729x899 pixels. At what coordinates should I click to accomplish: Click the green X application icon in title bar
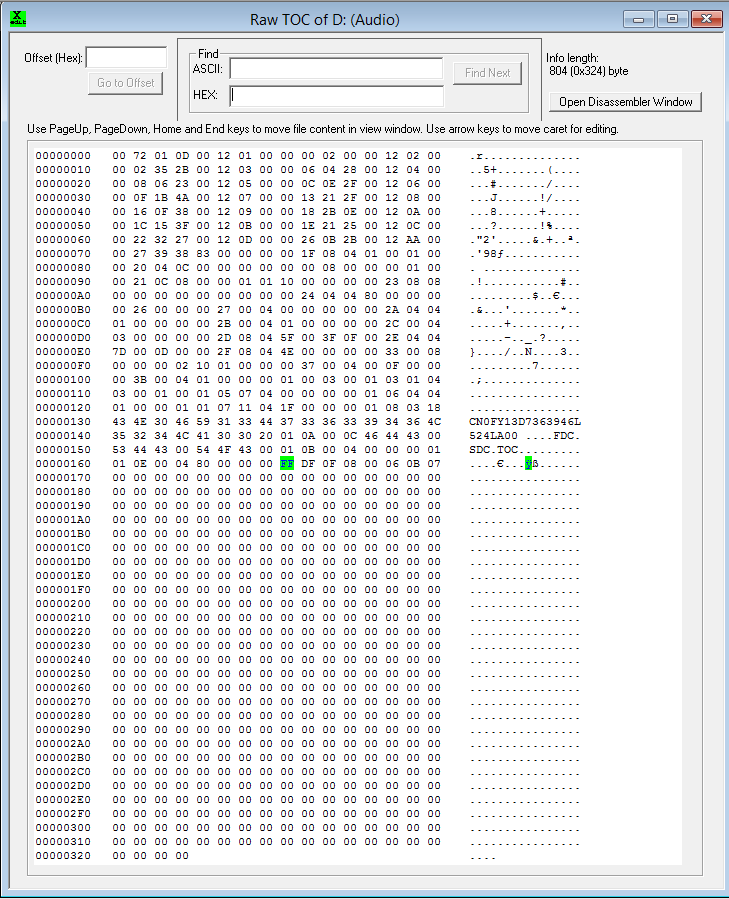pos(18,19)
